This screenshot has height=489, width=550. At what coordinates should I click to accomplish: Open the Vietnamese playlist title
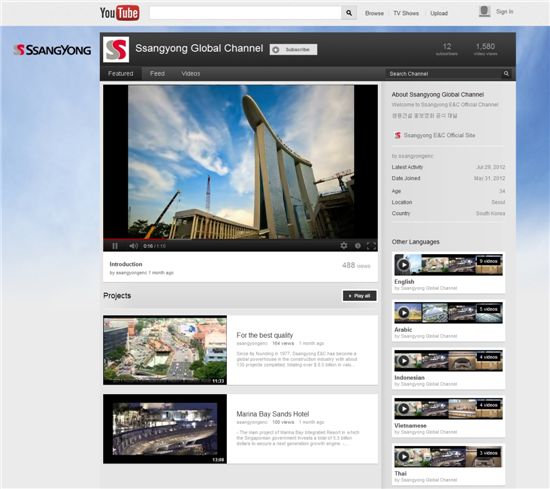click(410, 426)
